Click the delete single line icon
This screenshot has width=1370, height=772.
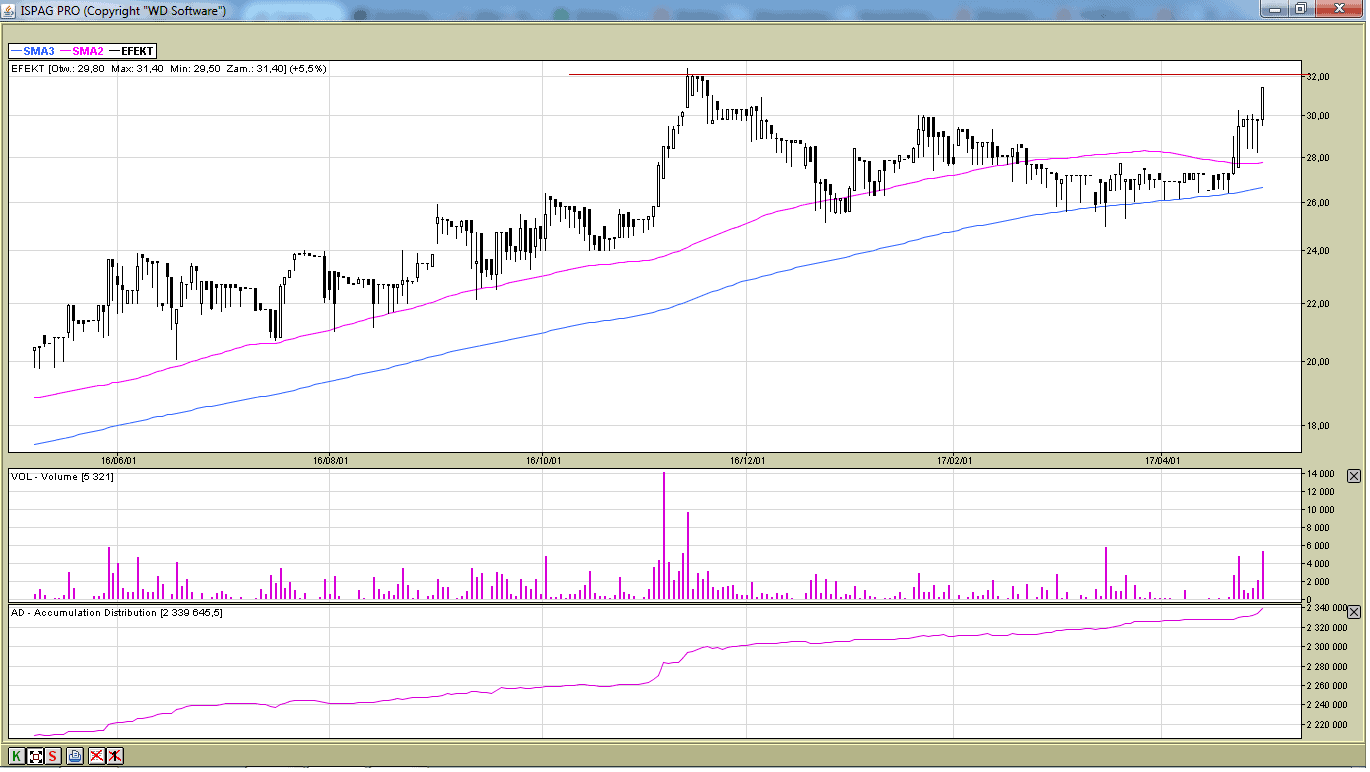click(x=115, y=756)
